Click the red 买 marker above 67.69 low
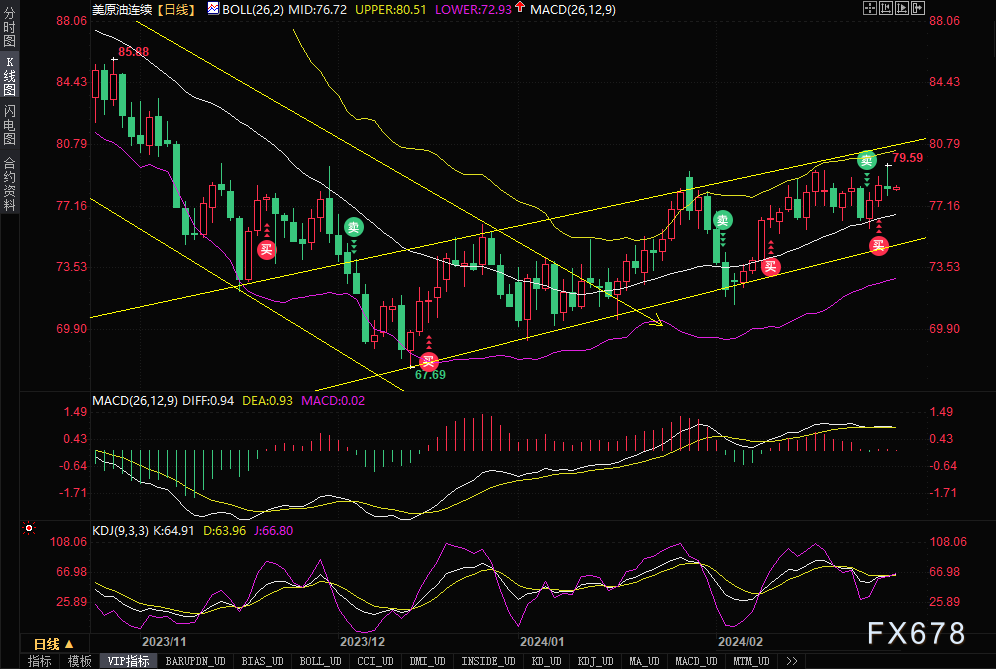 [x=429, y=362]
